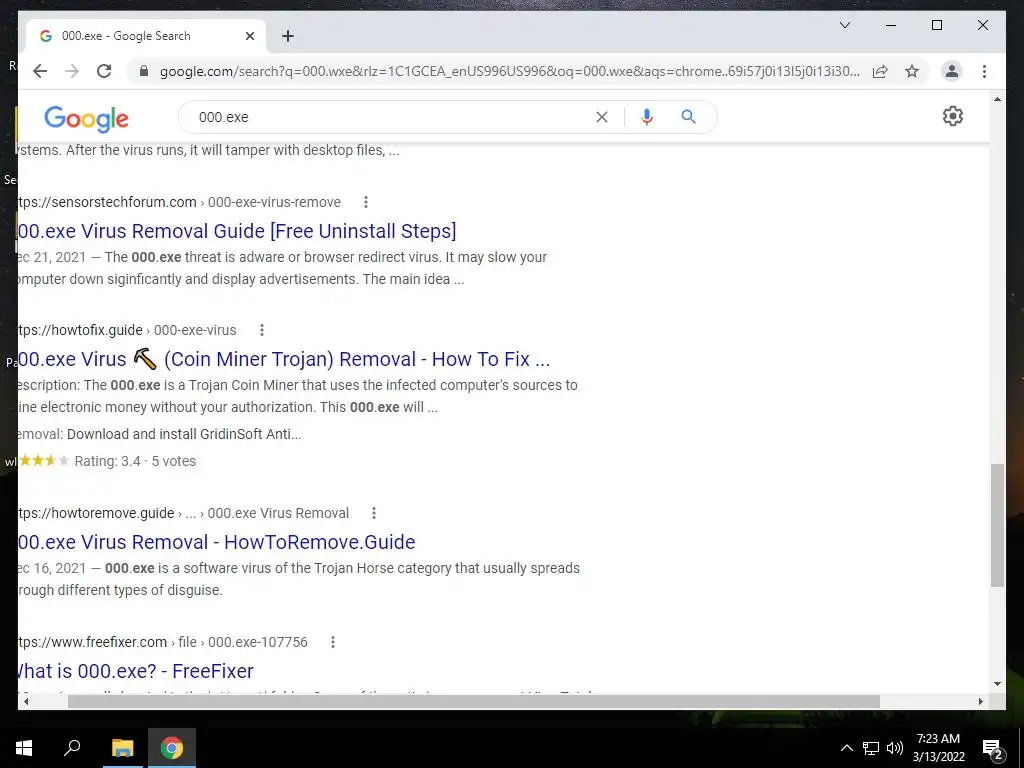Open options for sensorstechforum result

(366, 202)
